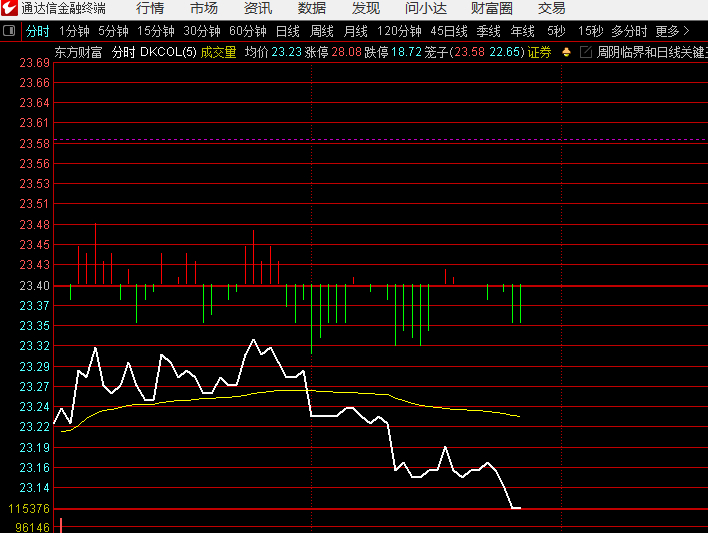This screenshot has width=708, height=533.
Task: Open the 交易 menu
Action: point(551,8)
